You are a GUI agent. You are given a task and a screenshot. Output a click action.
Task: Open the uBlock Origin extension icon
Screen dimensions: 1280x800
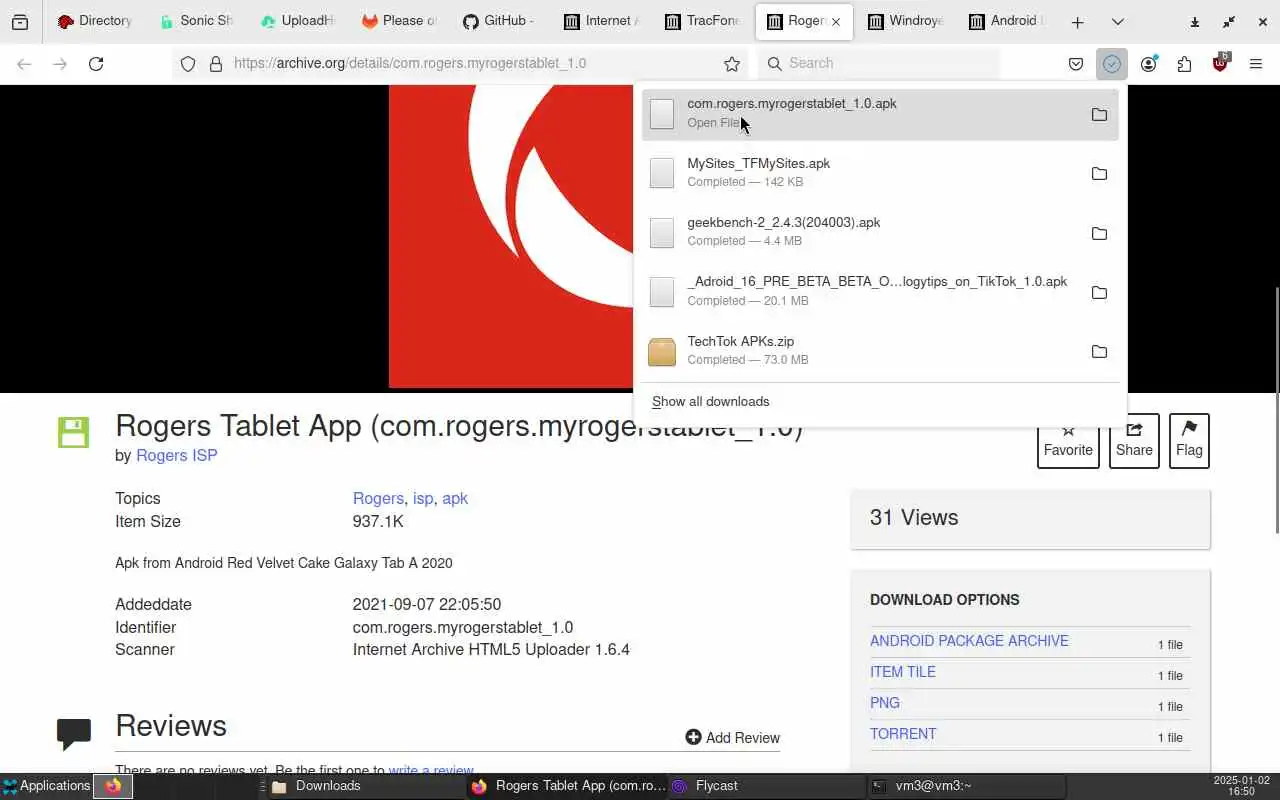(x=1220, y=63)
